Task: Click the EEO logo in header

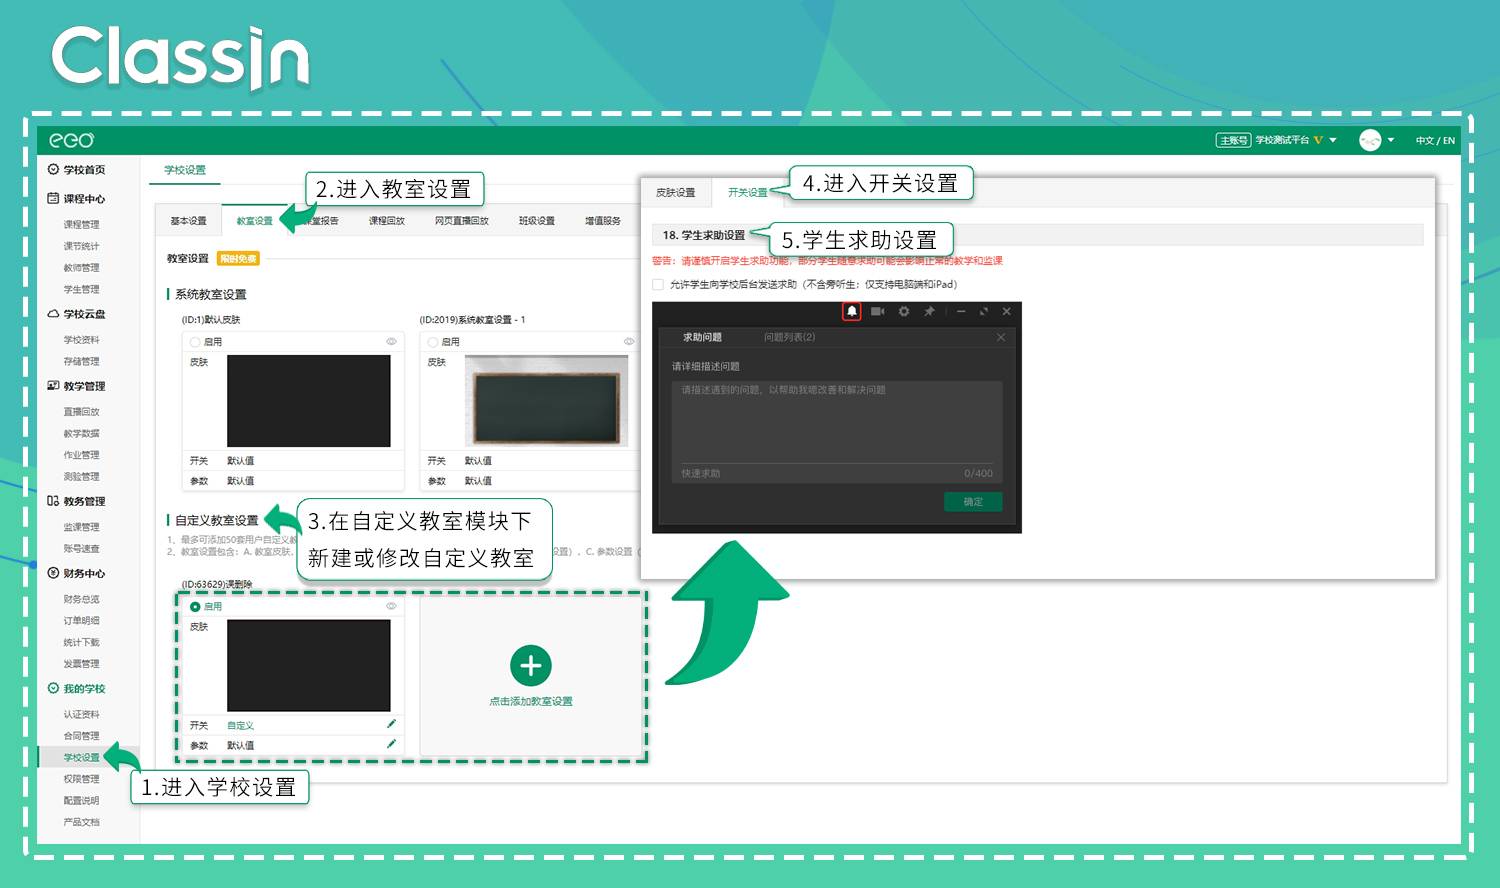Action: pos(71,140)
